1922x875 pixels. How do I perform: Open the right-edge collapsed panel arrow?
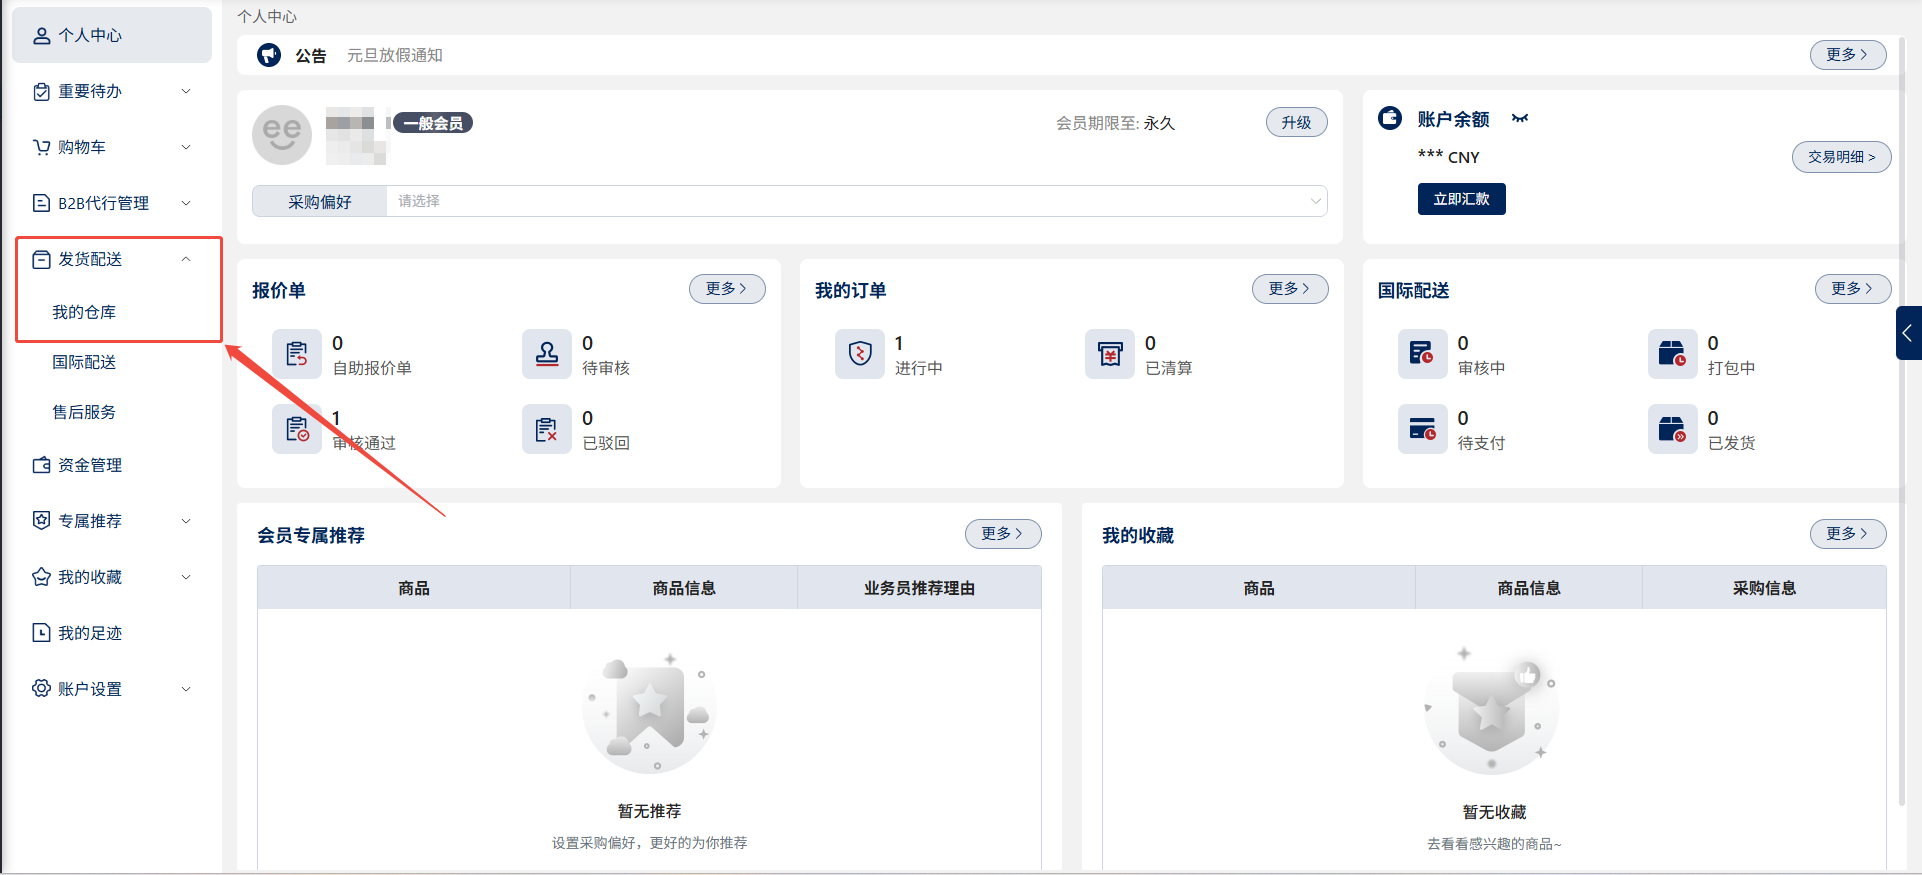click(1908, 333)
